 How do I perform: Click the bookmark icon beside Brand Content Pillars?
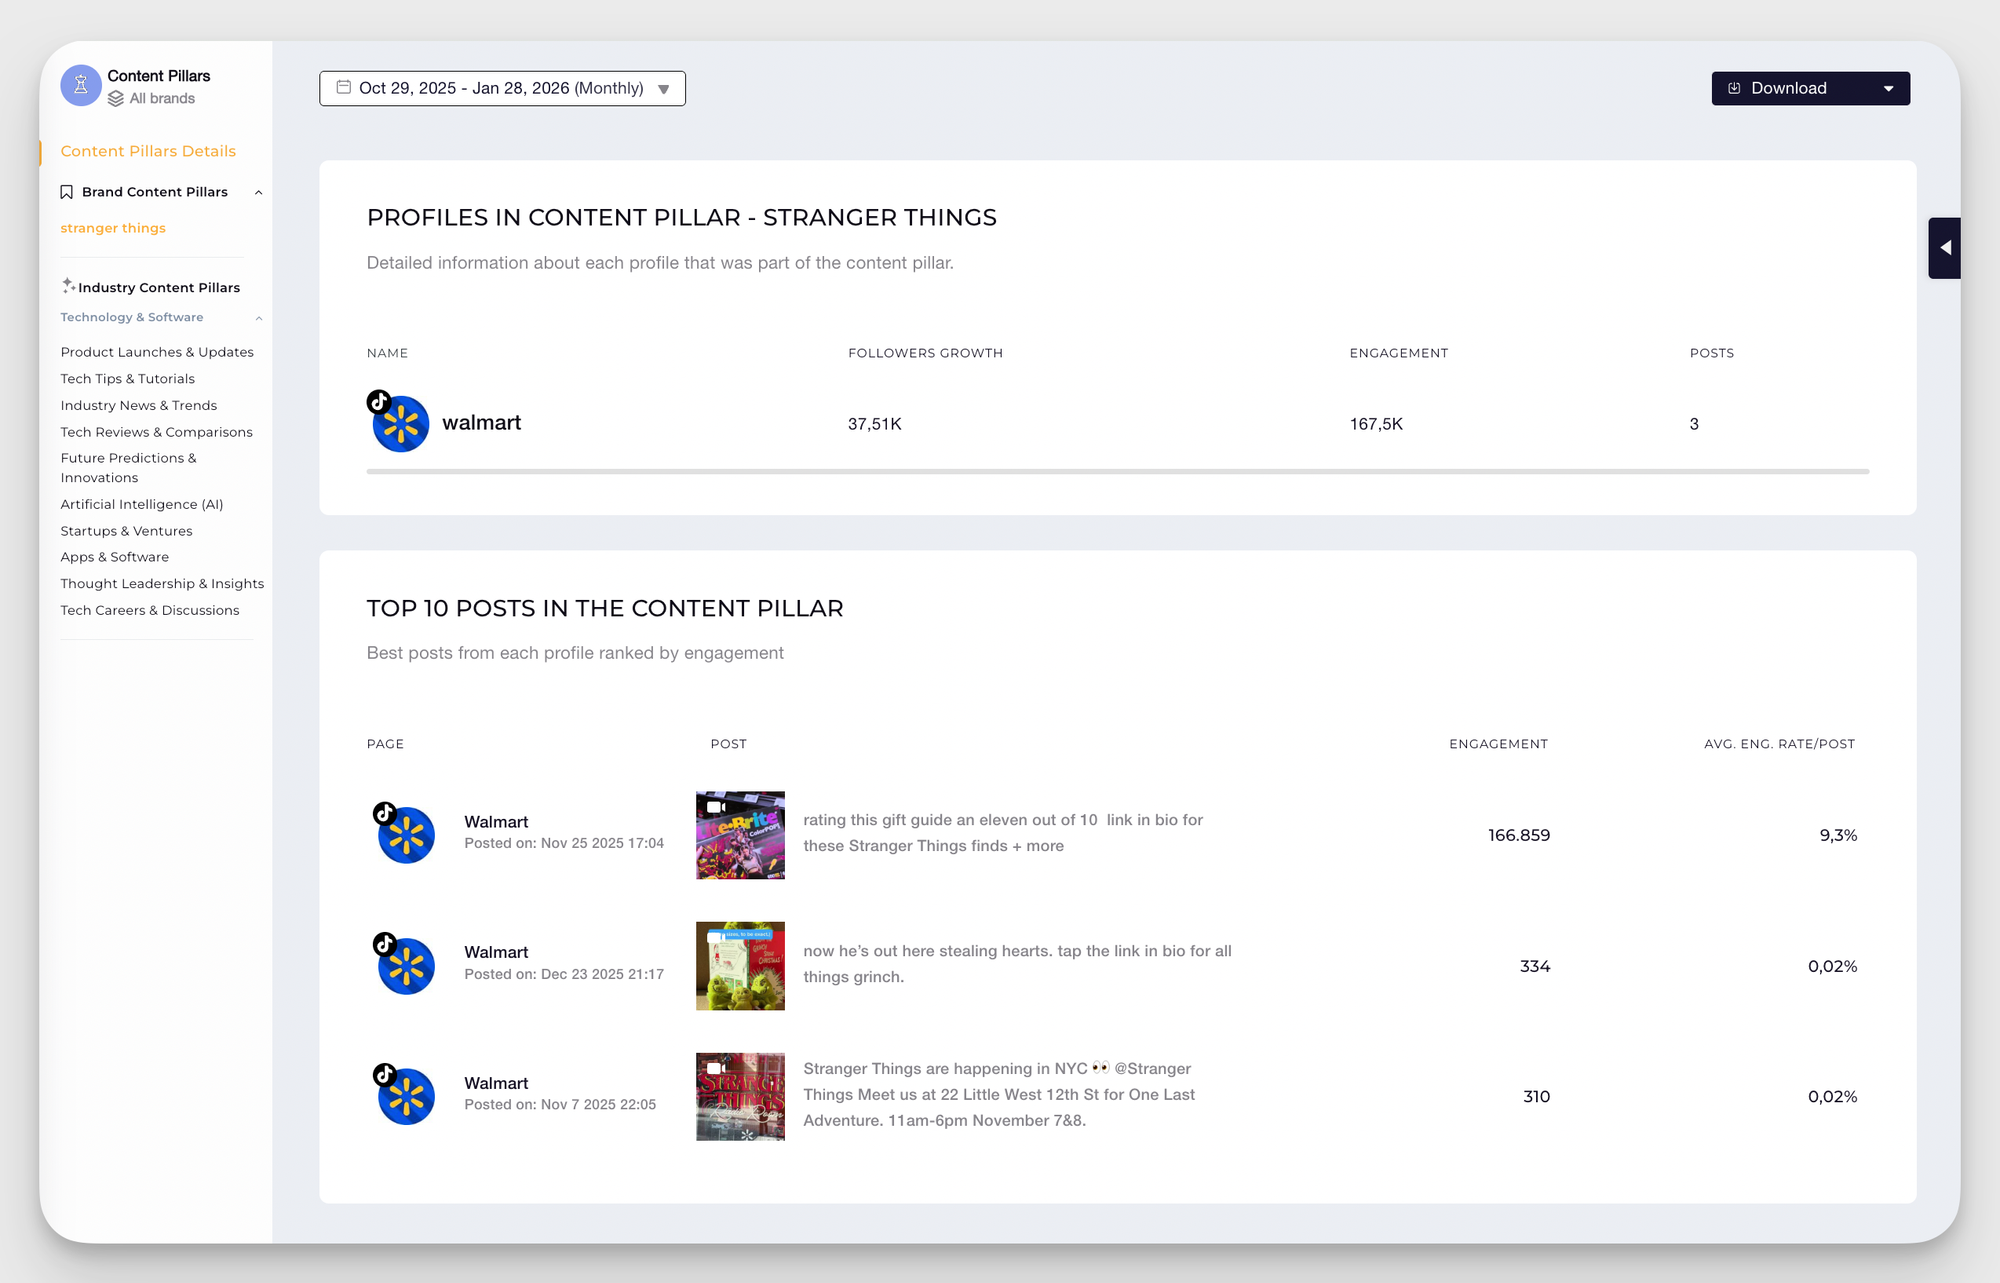point(66,191)
